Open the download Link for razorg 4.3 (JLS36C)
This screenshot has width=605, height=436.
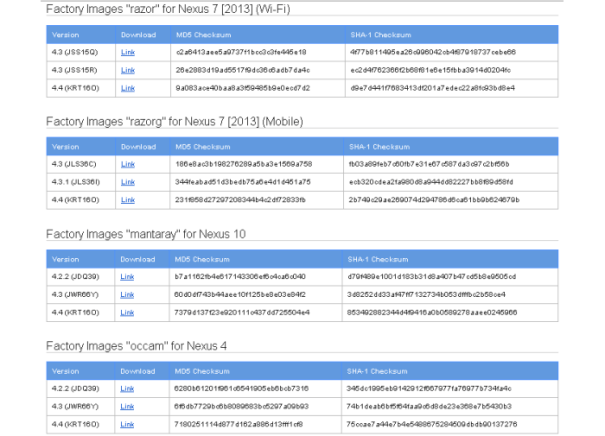point(128,164)
